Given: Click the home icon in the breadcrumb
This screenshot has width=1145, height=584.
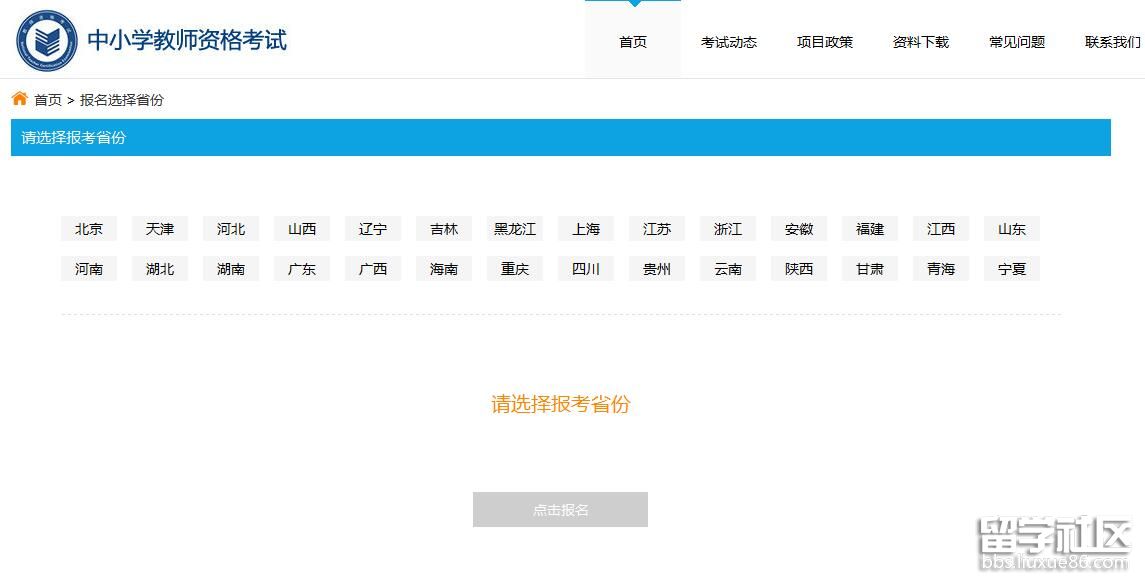Looking at the screenshot, I should [18, 99].
